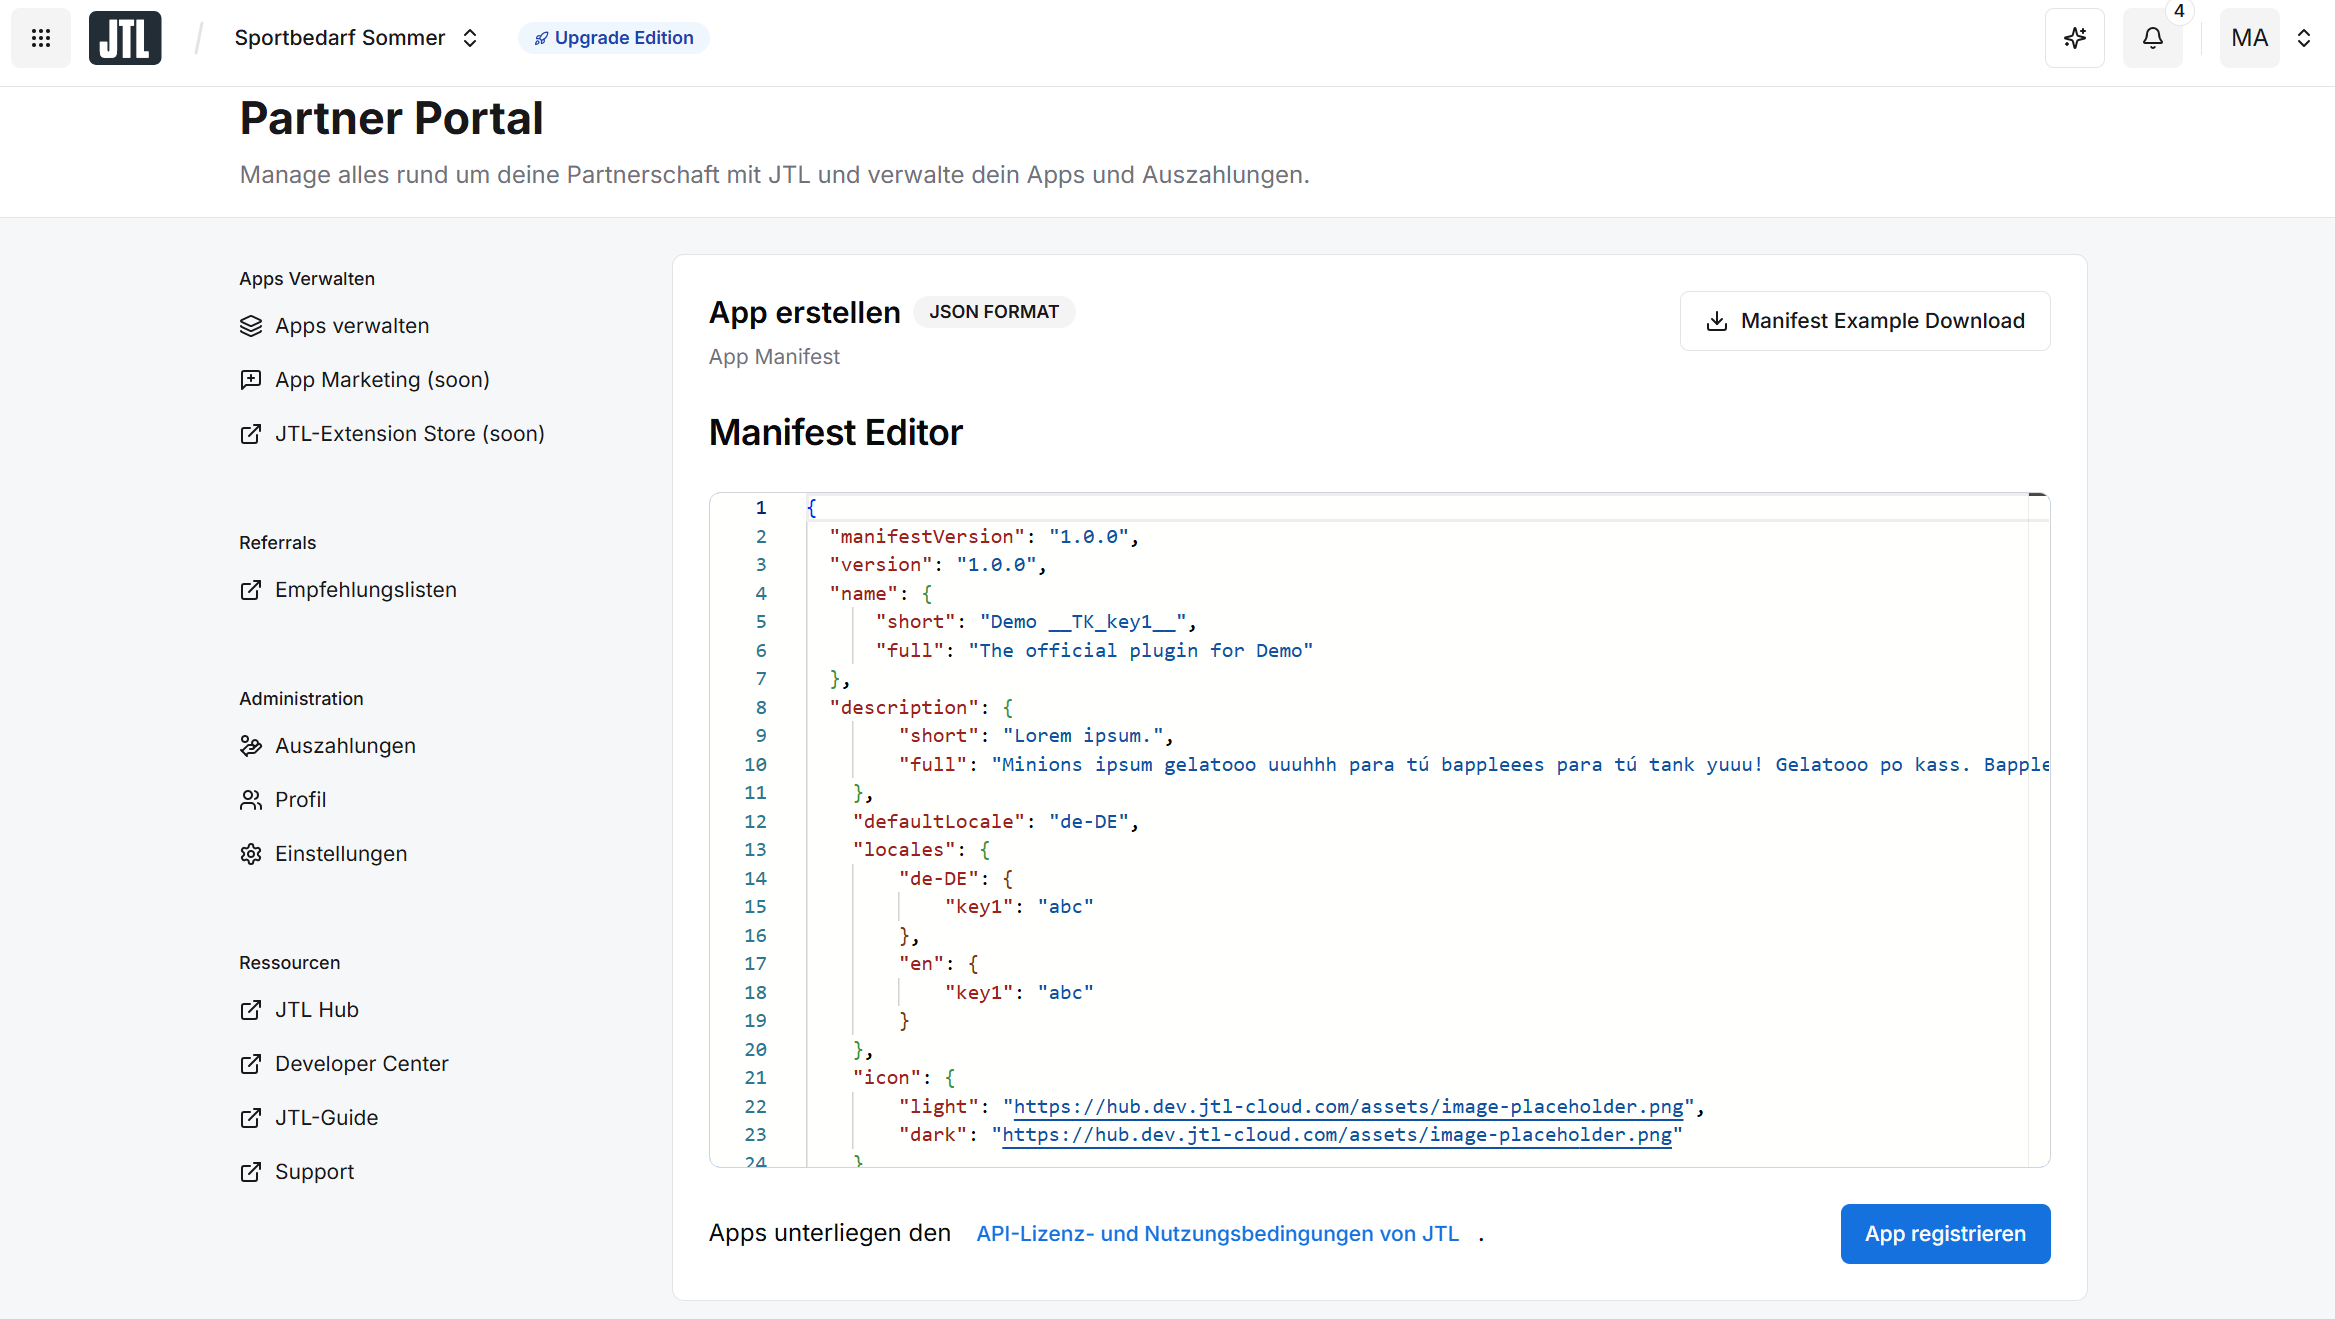Click the App Marketing message icon
Image resolution: width=2335 pixels, height=1319 pixels.
(251, 380)
